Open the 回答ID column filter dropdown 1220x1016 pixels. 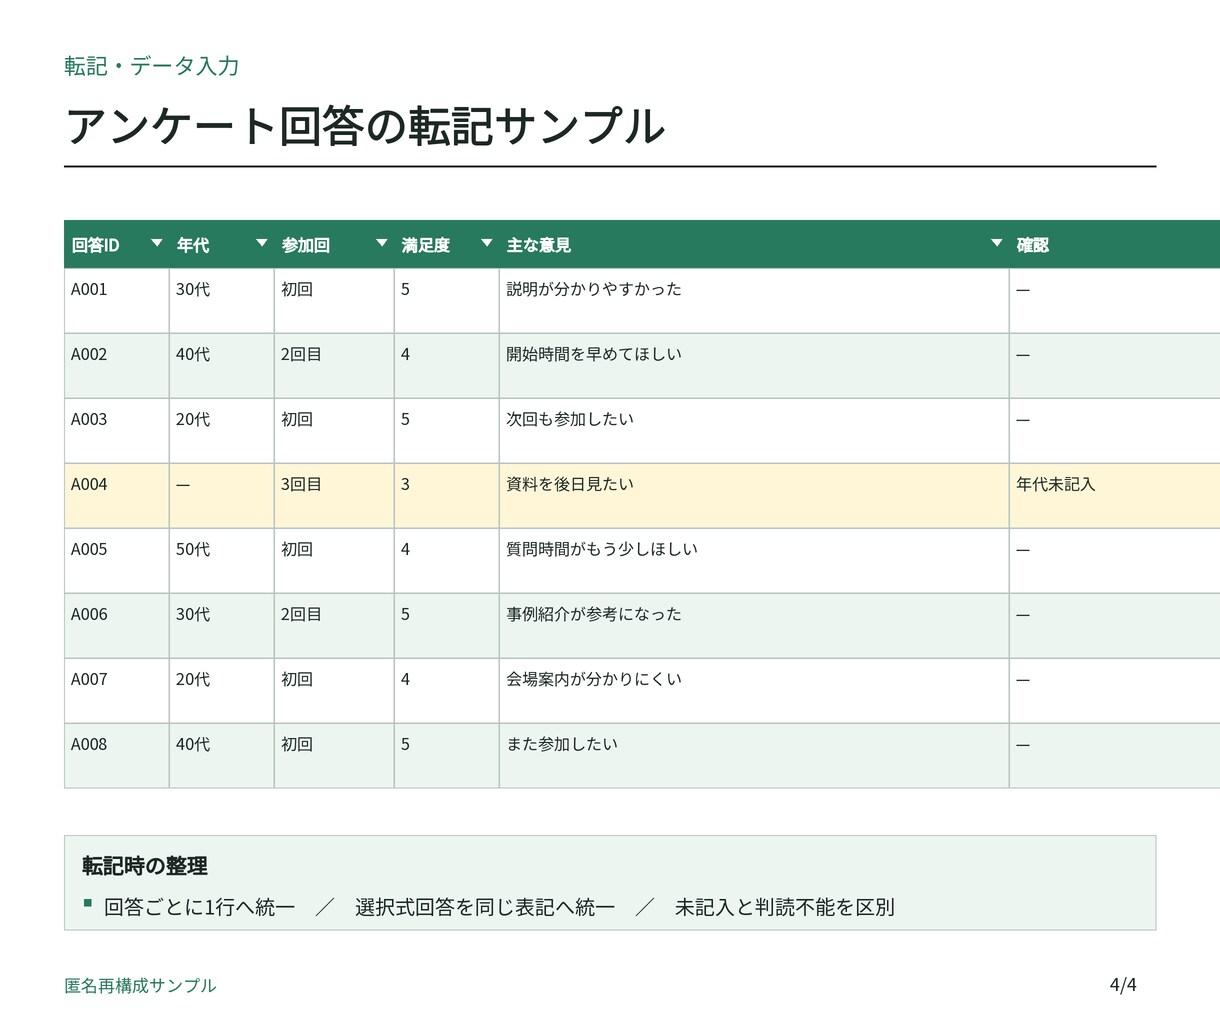156,244
